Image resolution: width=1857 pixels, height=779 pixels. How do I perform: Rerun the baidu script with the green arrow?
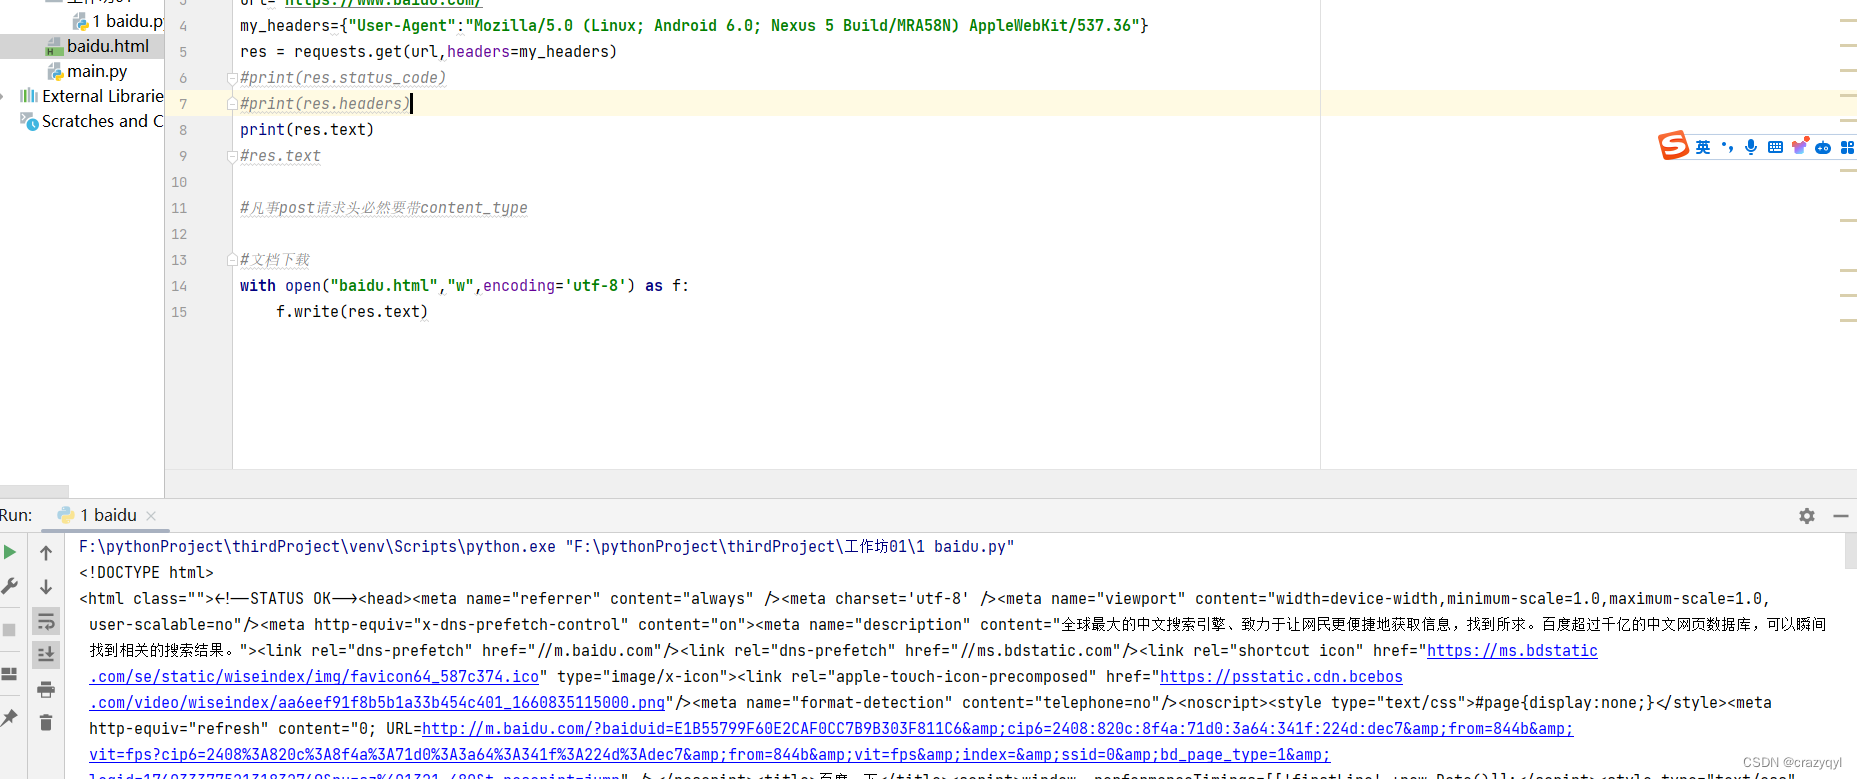[x=10, y=552]
